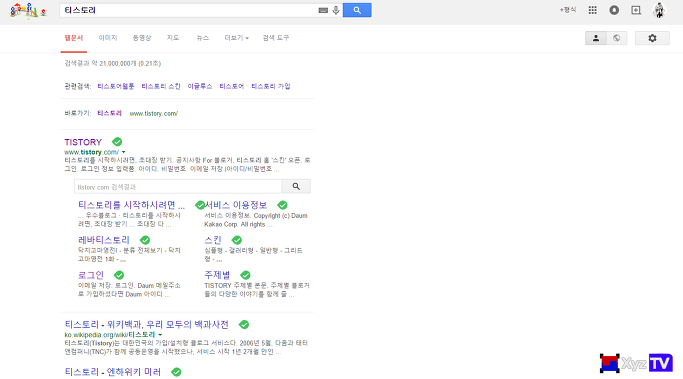The width and height of the screenshot is (683, 379).
Task: Switch to the 지도 tab
Action: point(173,38)
